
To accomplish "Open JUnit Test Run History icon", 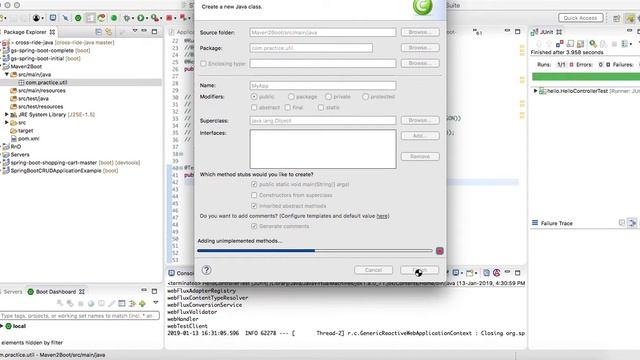I will click(x=624, y=44).
